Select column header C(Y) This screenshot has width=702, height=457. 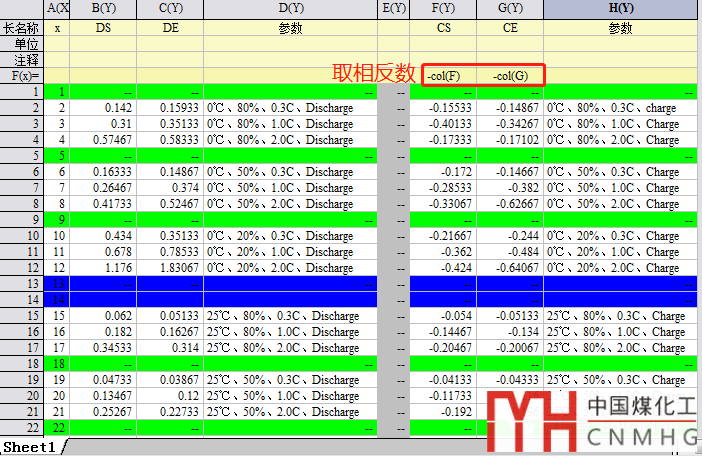170,9
